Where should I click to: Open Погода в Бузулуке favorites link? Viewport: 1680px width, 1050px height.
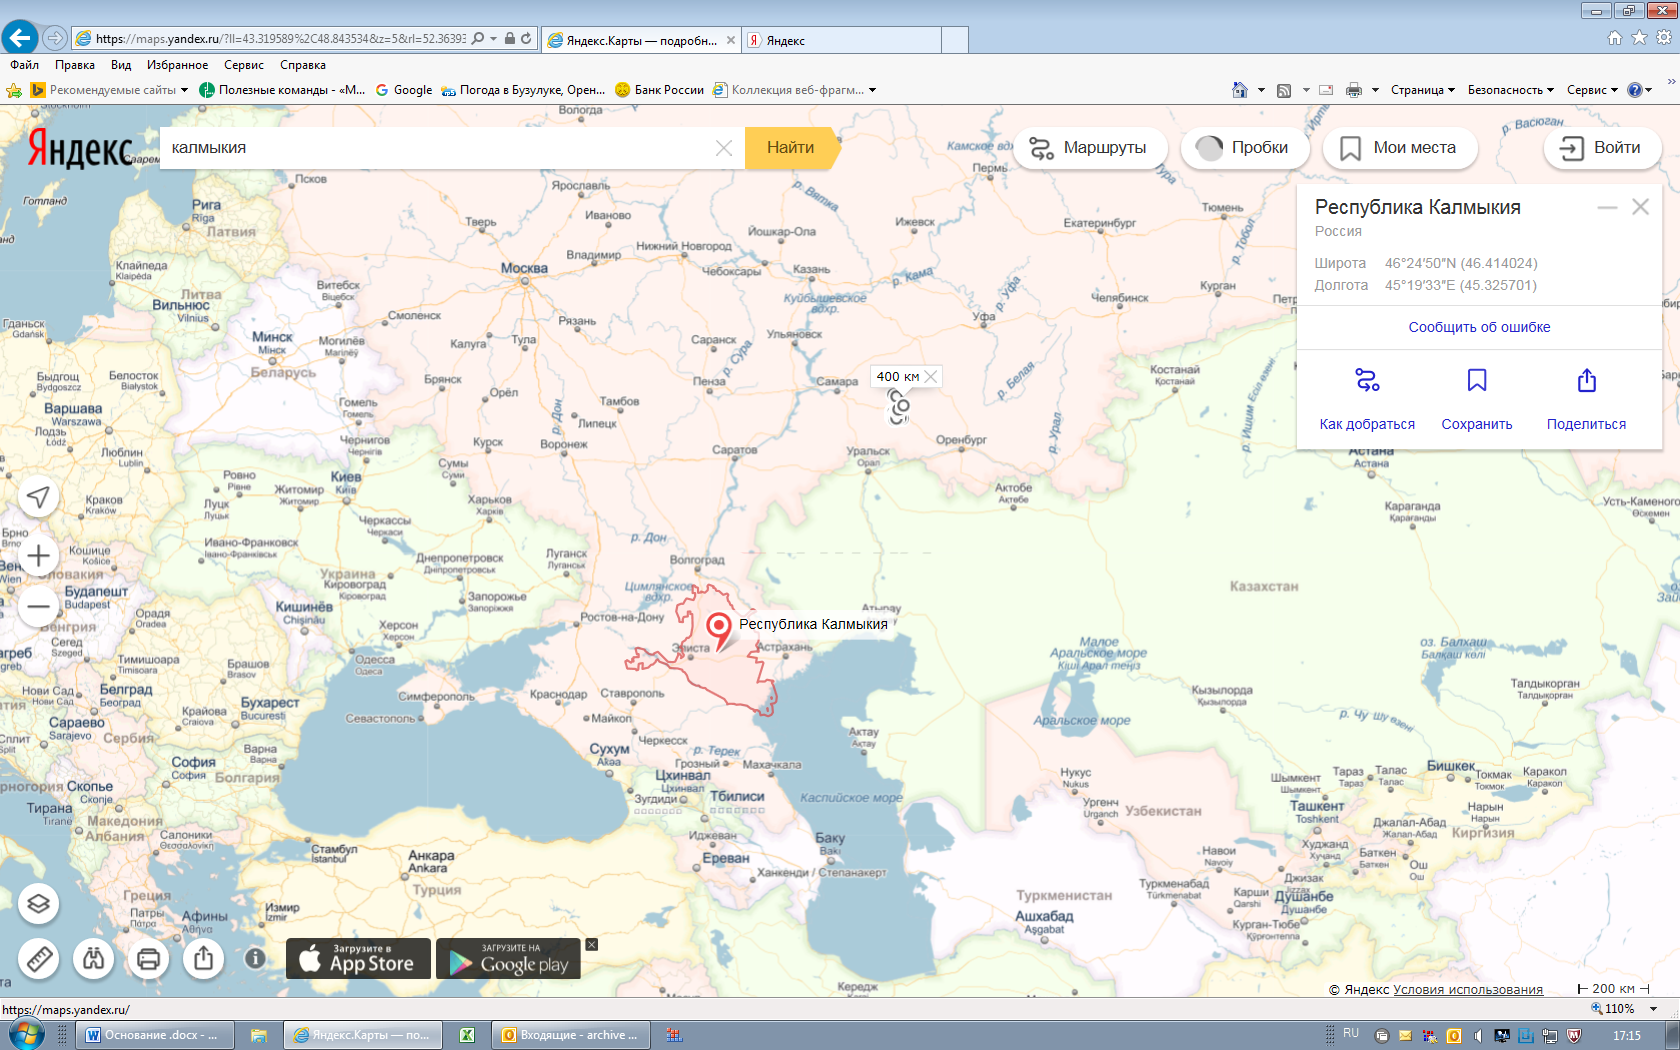pos(523,90)
